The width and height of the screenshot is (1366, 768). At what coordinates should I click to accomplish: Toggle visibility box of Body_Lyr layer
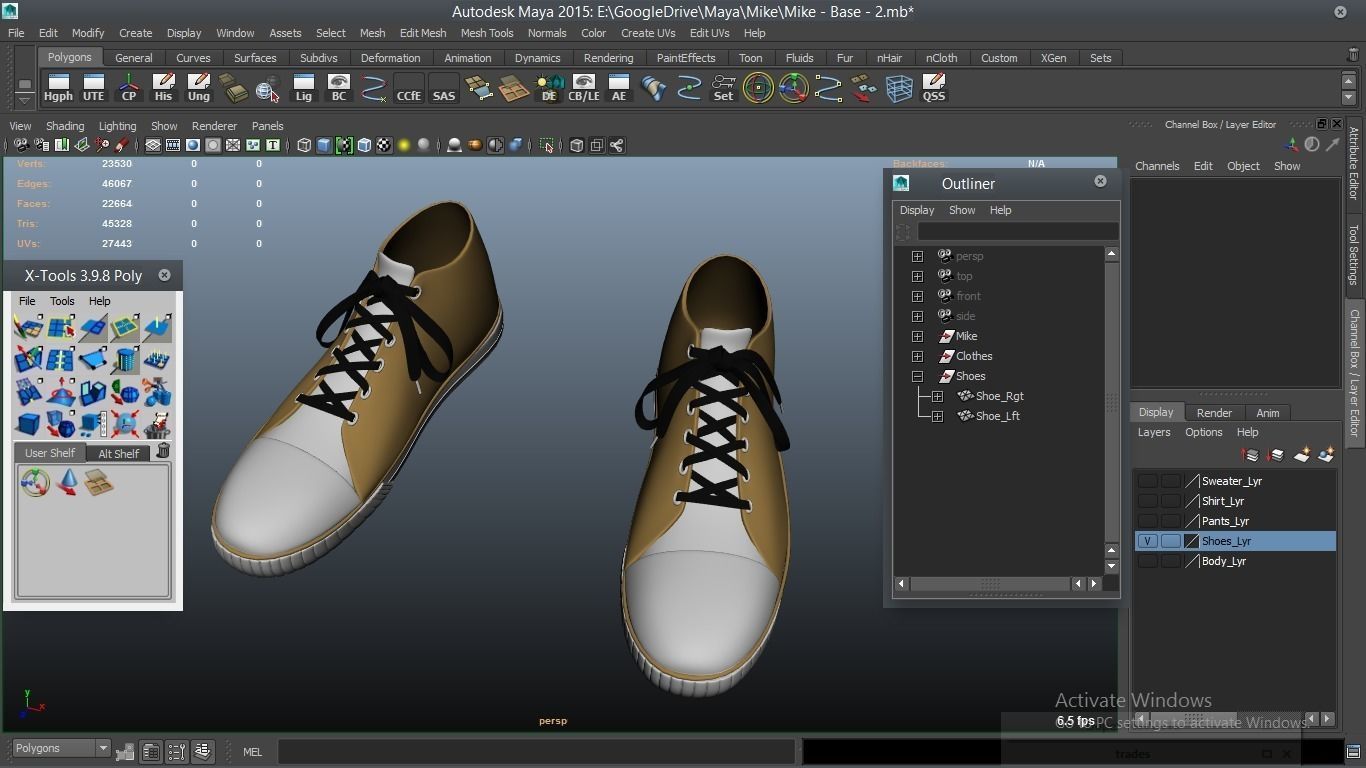point(1147,561)
